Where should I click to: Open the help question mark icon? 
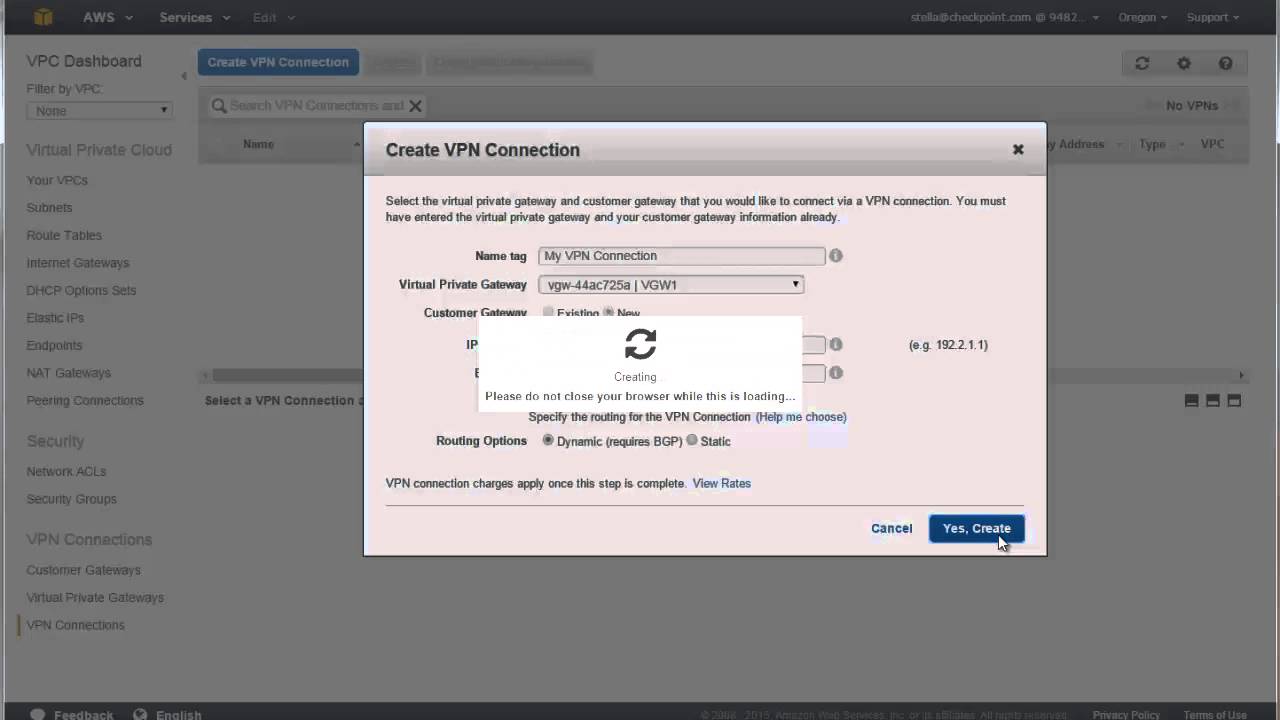point(1225,63)
